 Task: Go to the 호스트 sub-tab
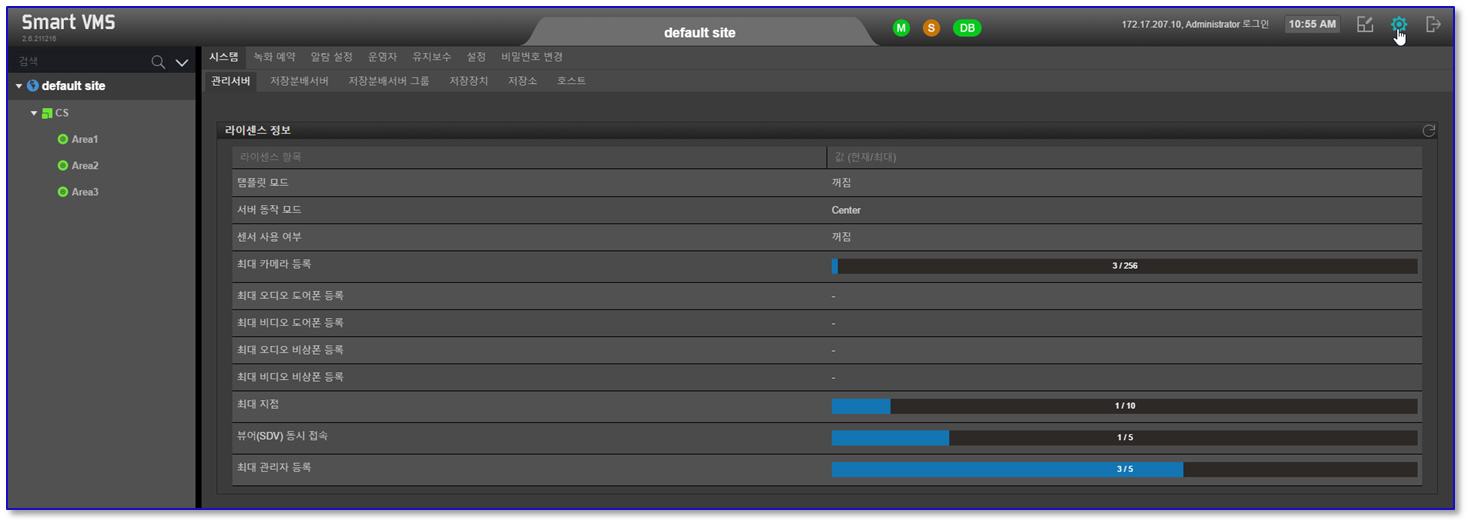(x=571, y=81)
